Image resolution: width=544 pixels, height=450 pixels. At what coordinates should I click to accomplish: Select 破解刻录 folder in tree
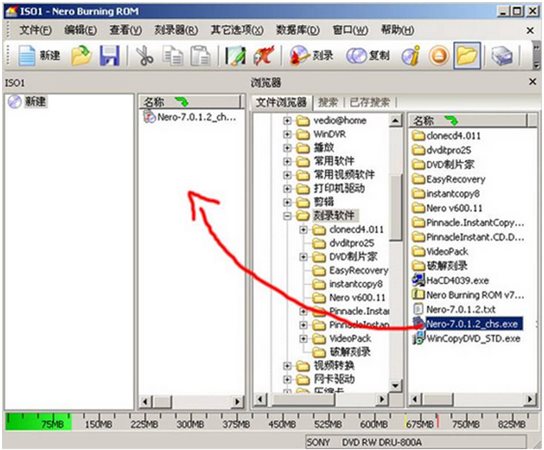click(350, 352)
